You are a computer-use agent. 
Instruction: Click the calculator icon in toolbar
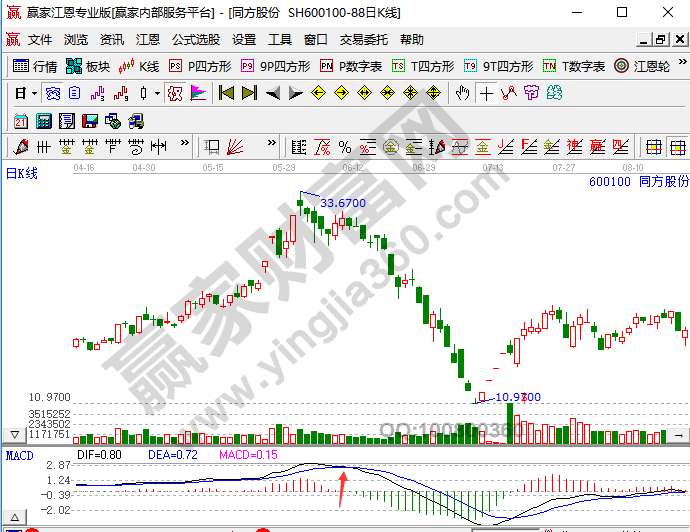pyautogui.click(x=43, y=121)
